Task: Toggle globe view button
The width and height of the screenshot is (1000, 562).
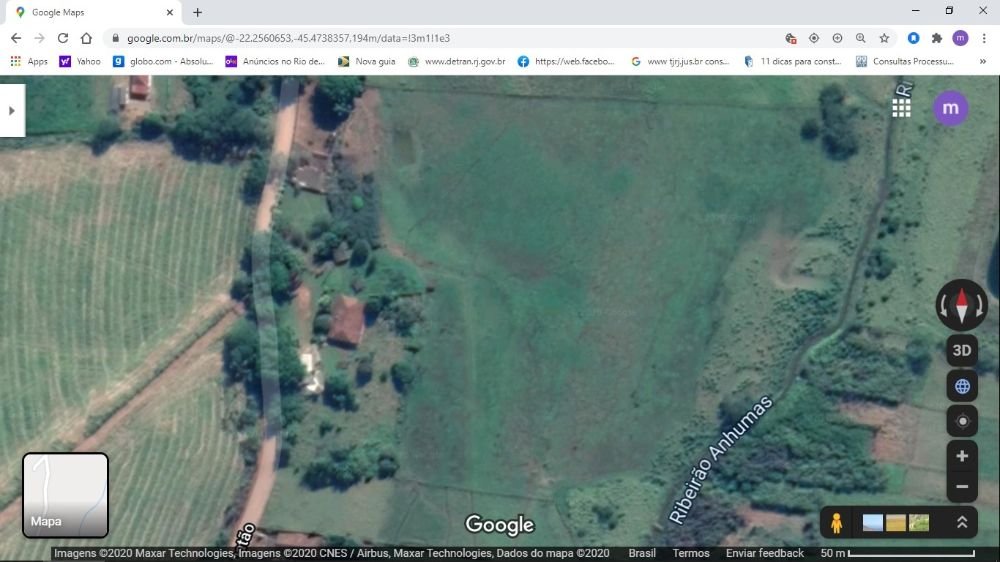Action: 962,387
